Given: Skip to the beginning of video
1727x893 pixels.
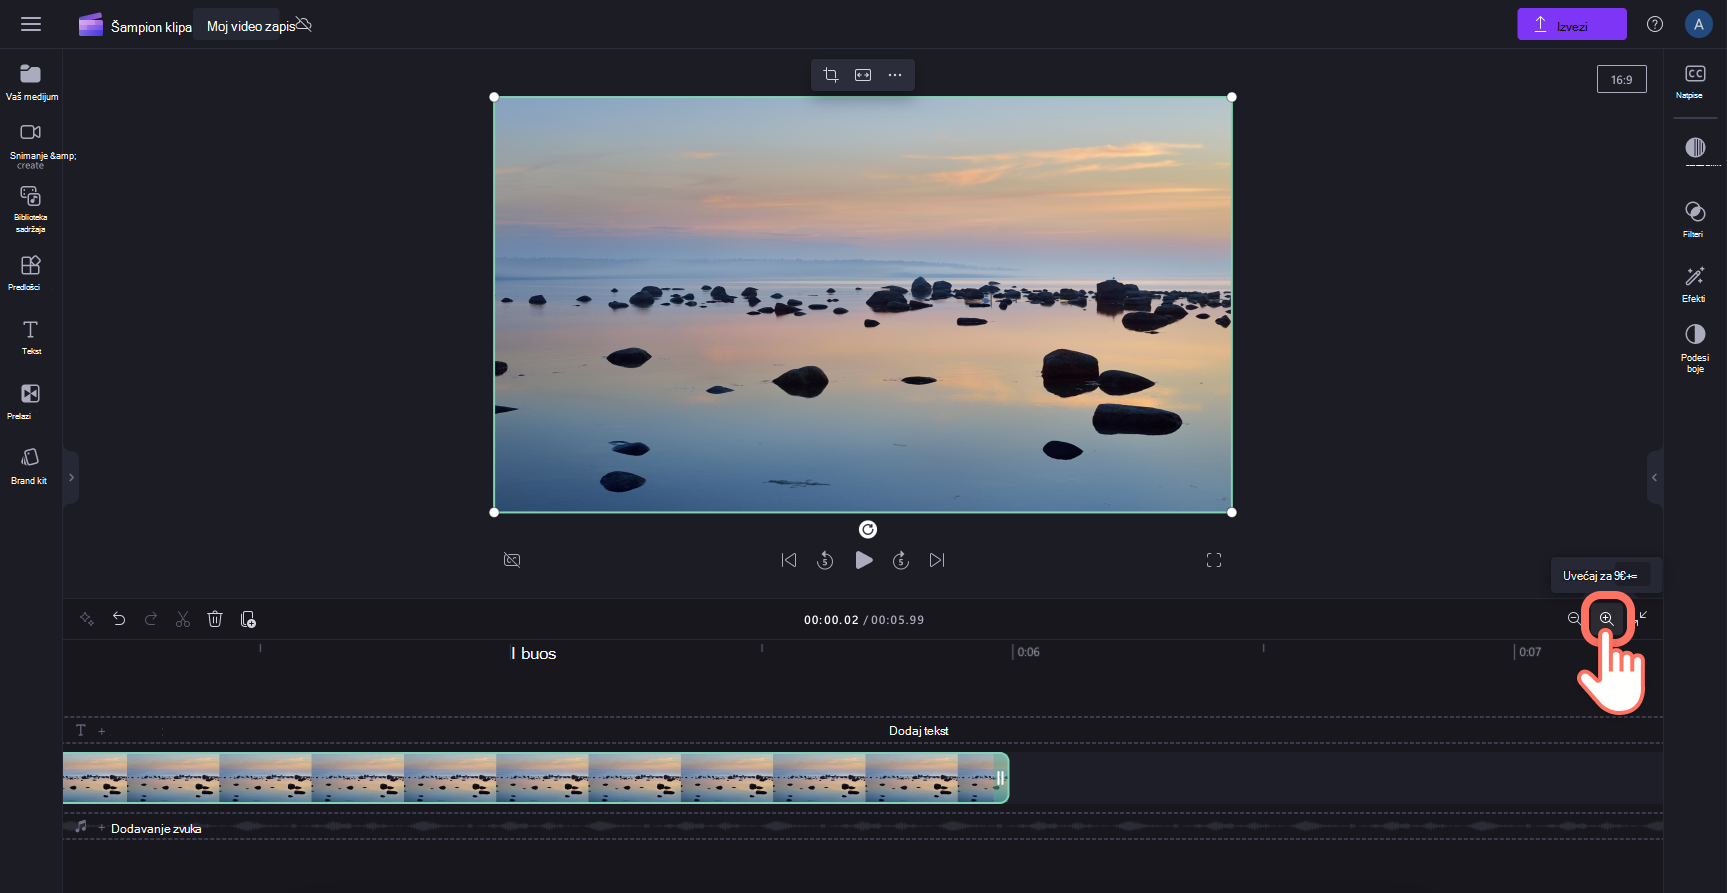Looking at the screenshot, I should pyautogui.click(x=789, y=560).
